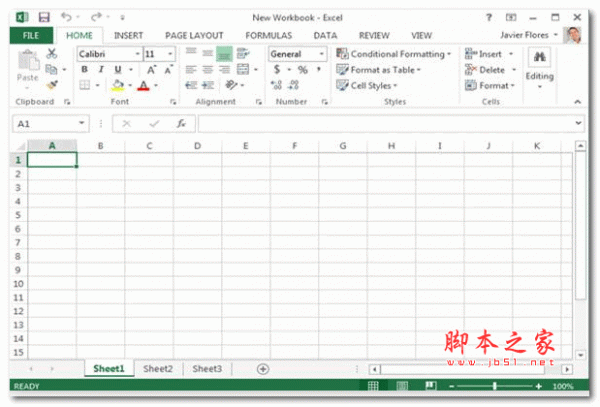Switch to the DATA tab

(x=325, y=36)
